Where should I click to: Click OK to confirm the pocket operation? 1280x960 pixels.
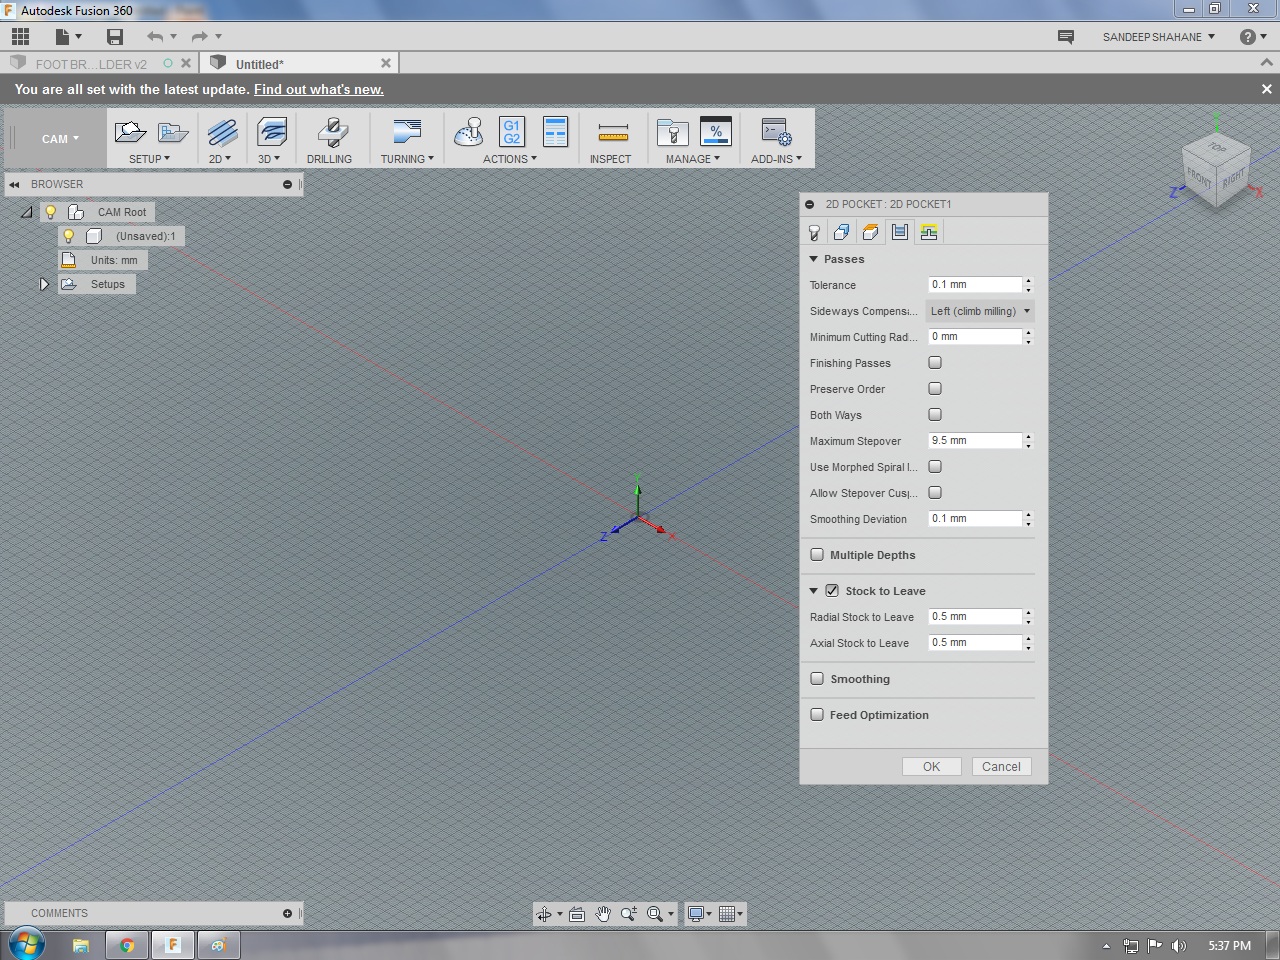click(x=930, y=766)
